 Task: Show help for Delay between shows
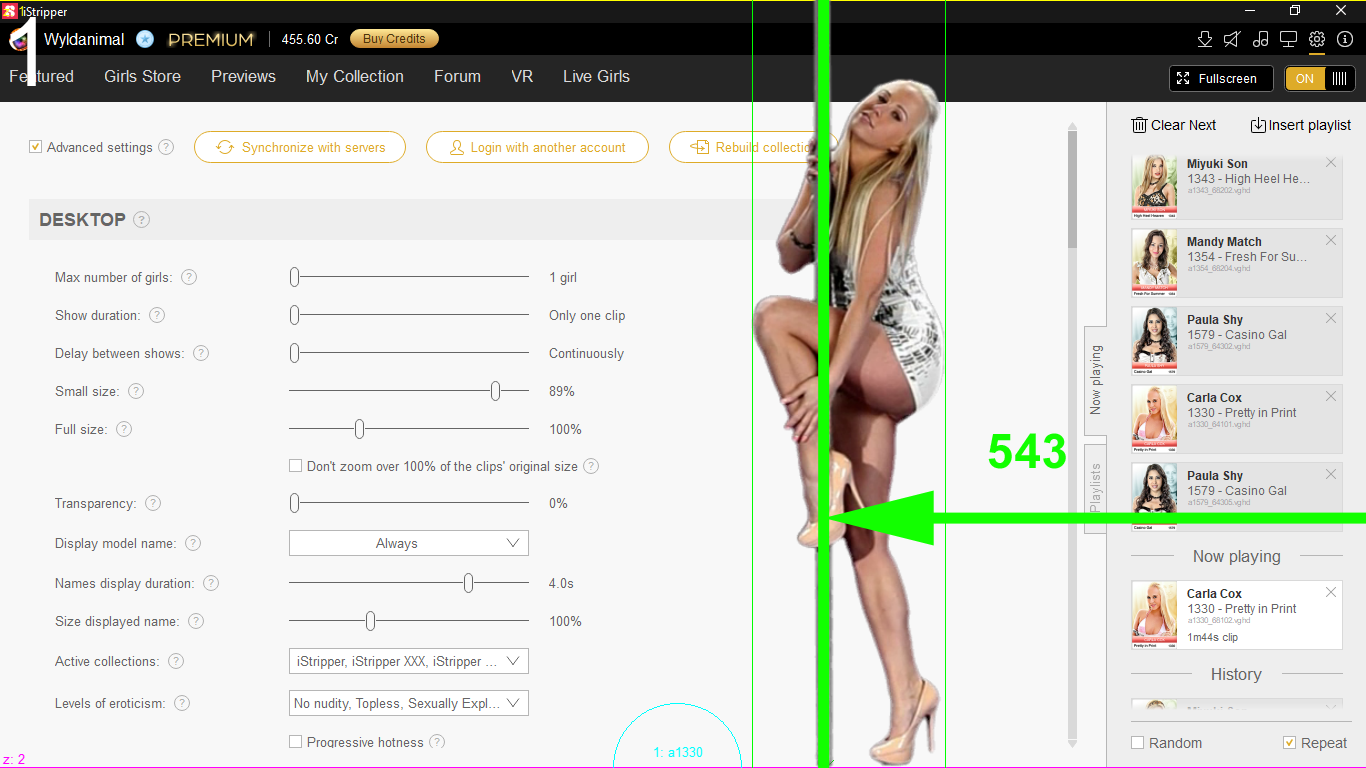201,353
